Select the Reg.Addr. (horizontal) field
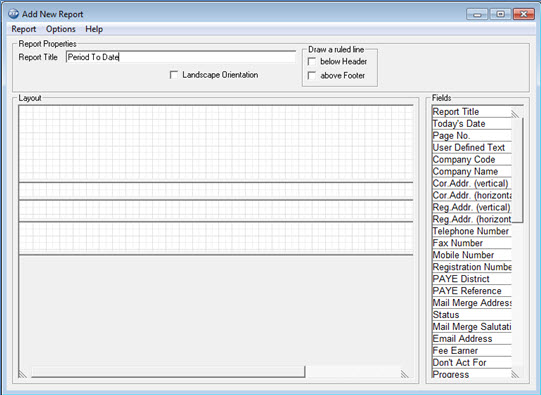The width and height of the screenshot is (541, 395). pyautogui.click(x=472, y=219)
